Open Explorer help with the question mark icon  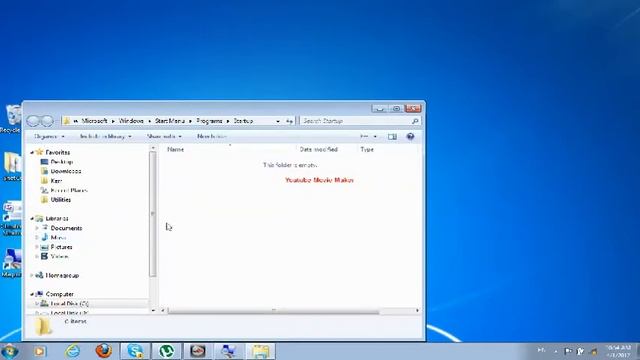[410, 136]
